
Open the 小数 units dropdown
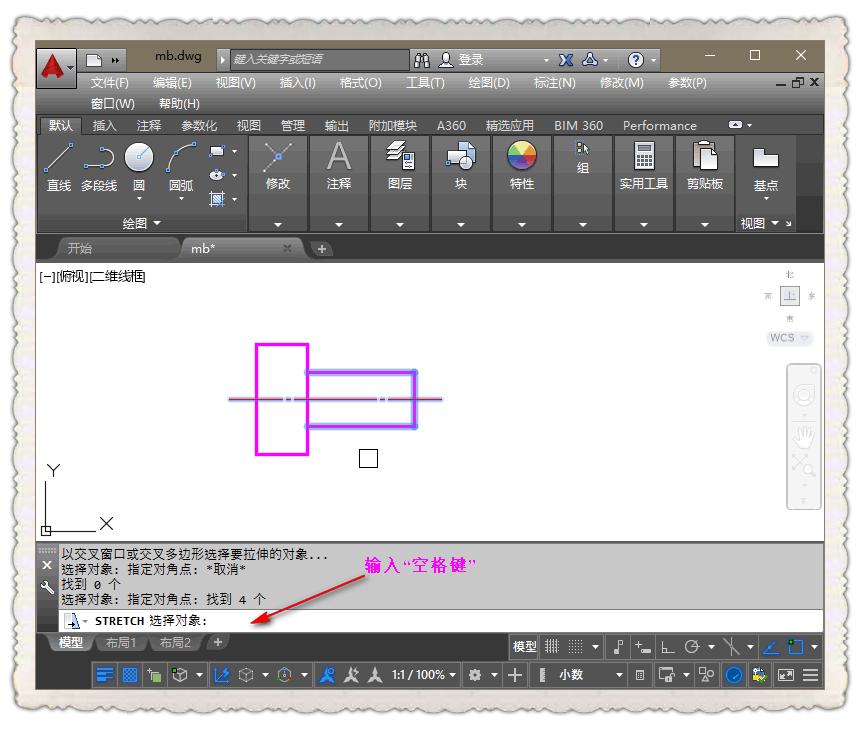pos(570,675)
